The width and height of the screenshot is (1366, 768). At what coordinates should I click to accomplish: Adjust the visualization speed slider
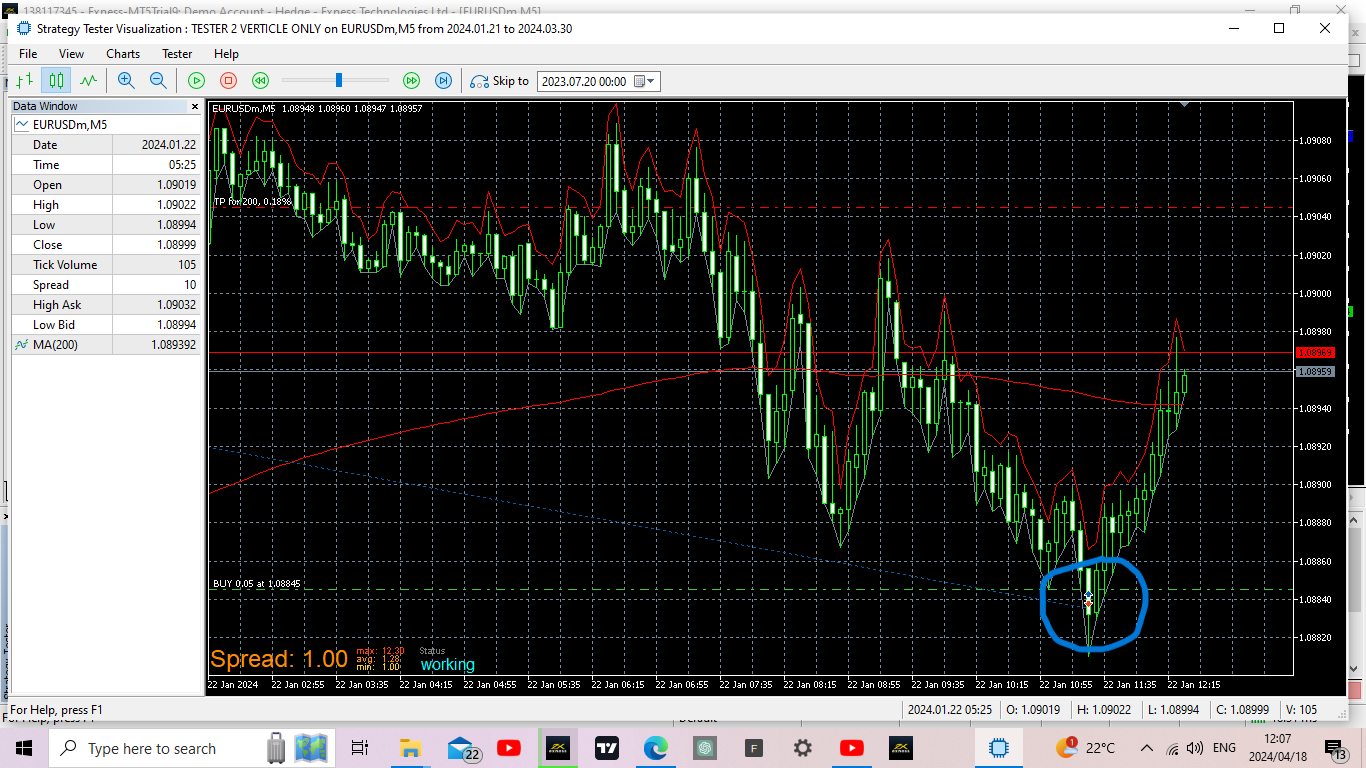pyautogui.click(x=339, y=80)
